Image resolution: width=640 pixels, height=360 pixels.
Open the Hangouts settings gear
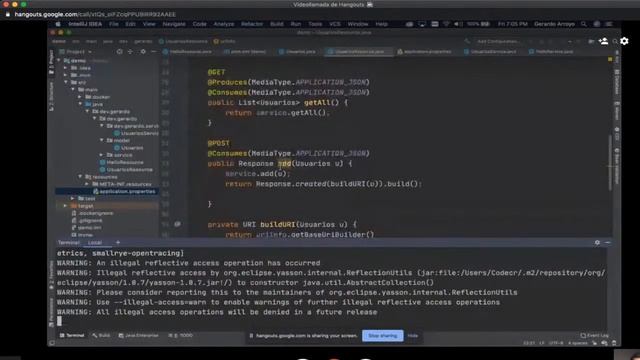pyautogui.click(x=624, y=41)
